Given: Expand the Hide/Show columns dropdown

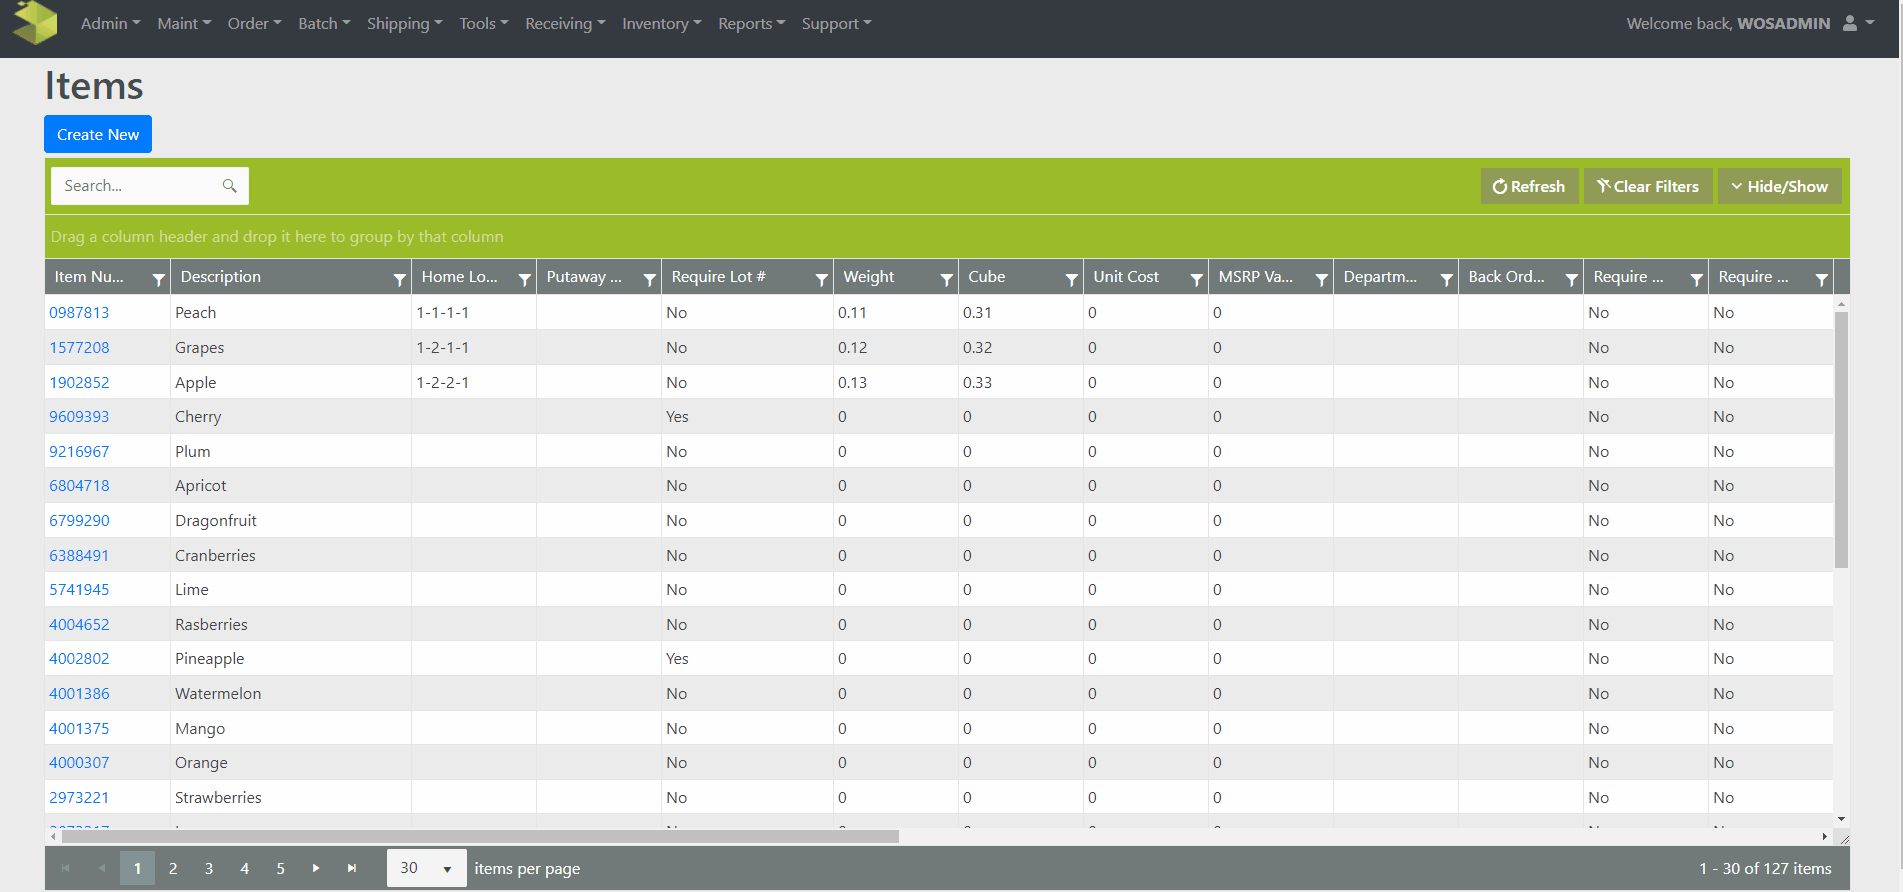Looking at the screenshot, I should tap(1779, 186).
